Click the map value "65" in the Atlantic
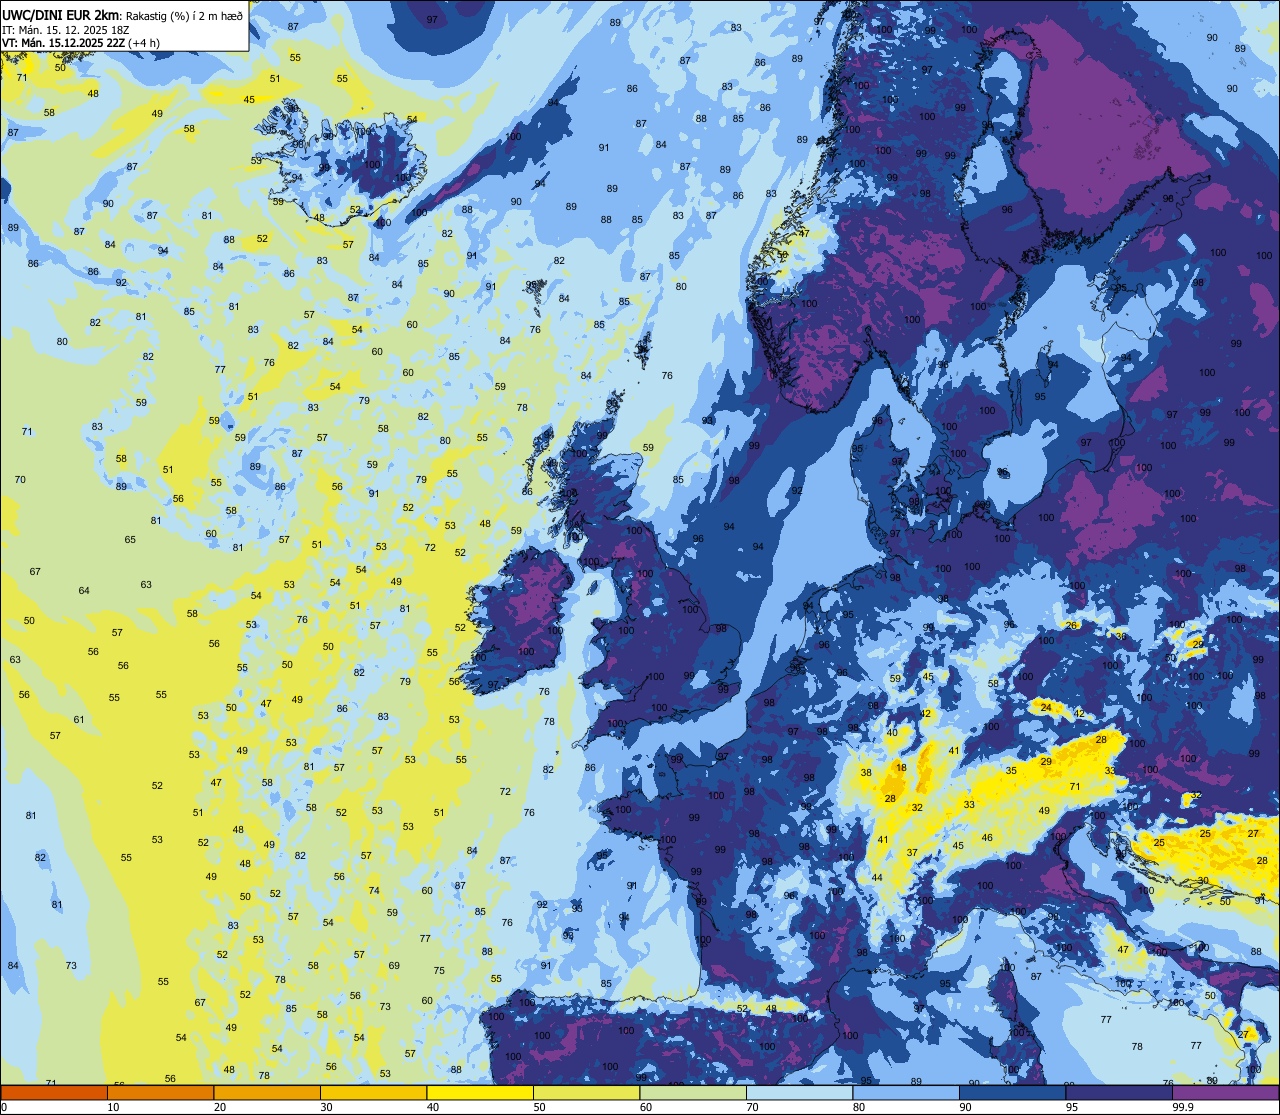 pos(130,540)
